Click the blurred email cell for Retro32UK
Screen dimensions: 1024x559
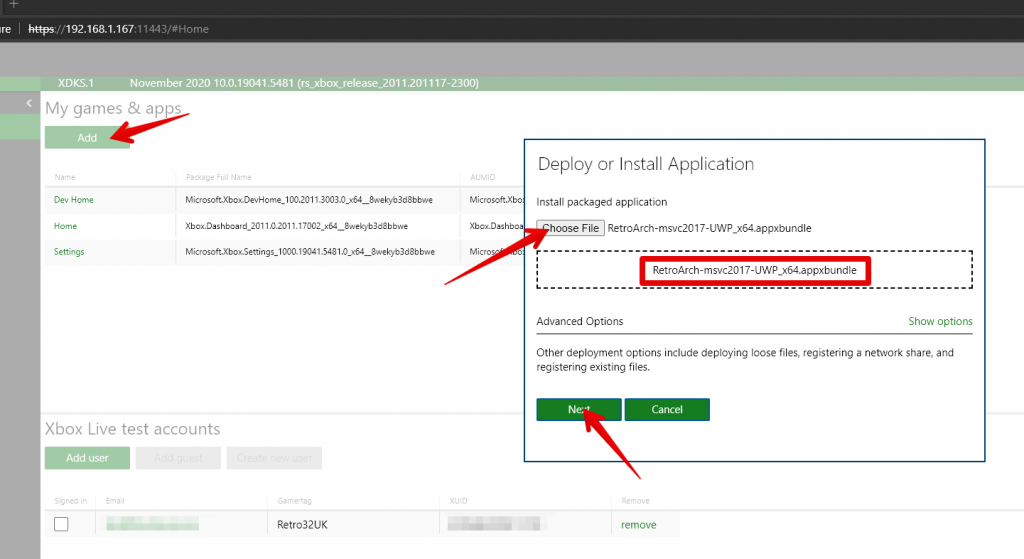[153, 524]
